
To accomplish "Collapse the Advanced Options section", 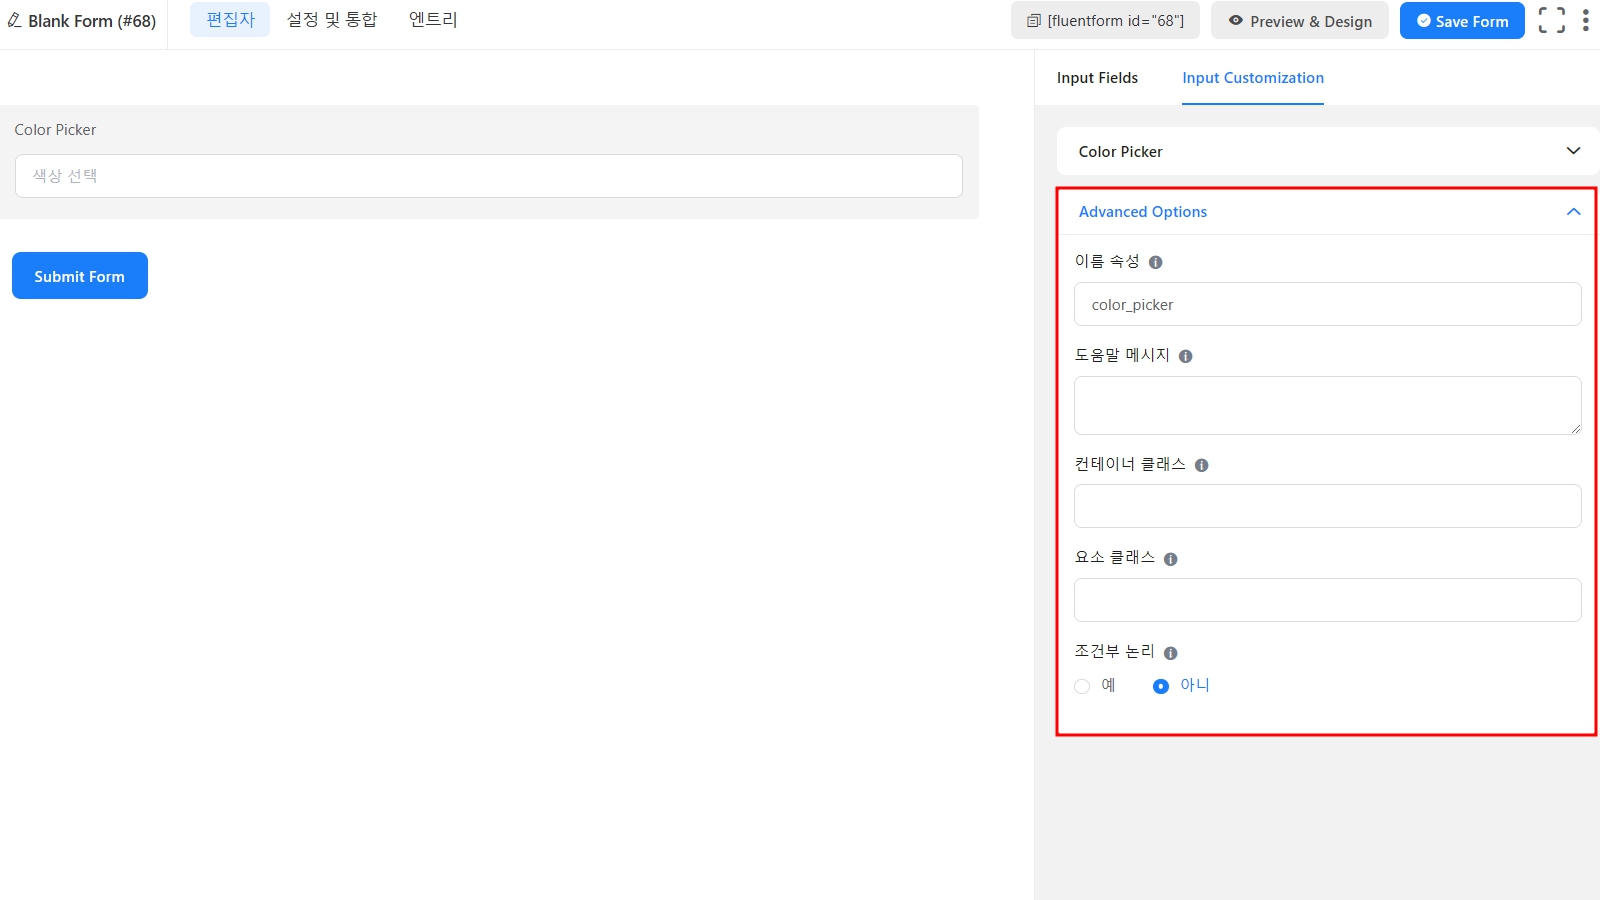I will pyautogui.click(x=1573, y=212).
